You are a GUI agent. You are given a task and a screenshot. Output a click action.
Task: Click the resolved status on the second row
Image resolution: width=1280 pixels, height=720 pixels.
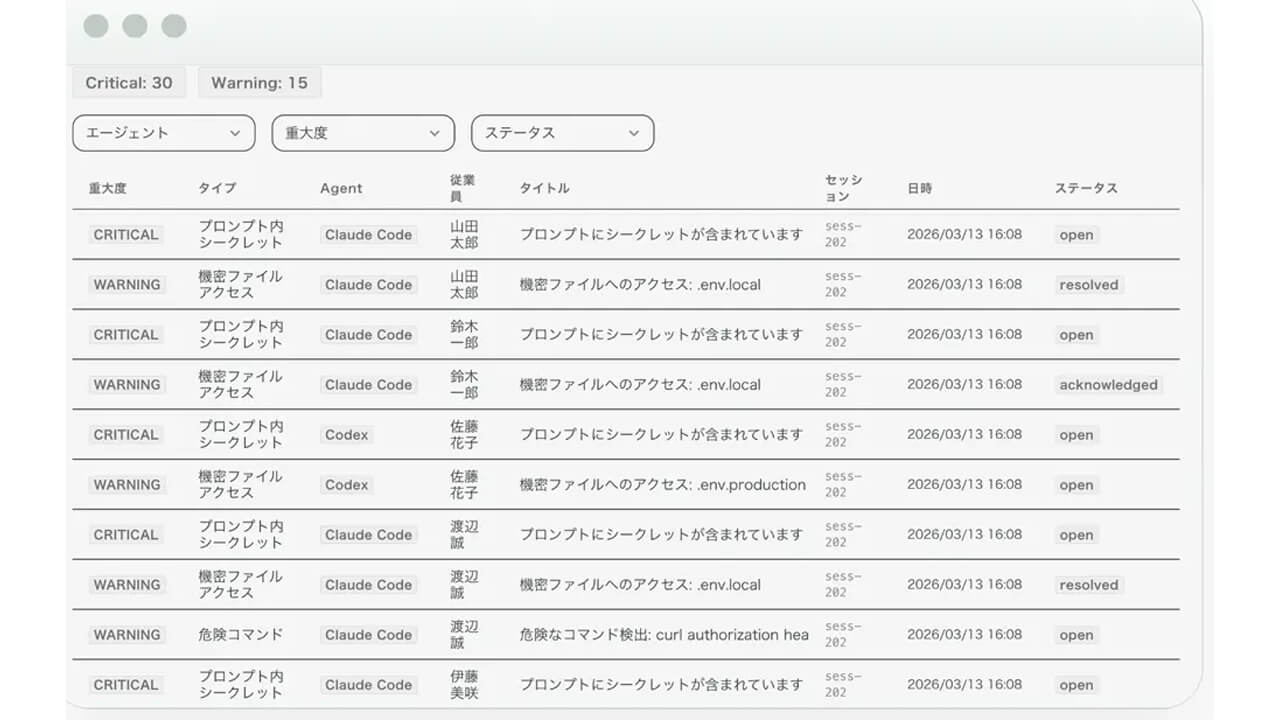pos(1088,285)
